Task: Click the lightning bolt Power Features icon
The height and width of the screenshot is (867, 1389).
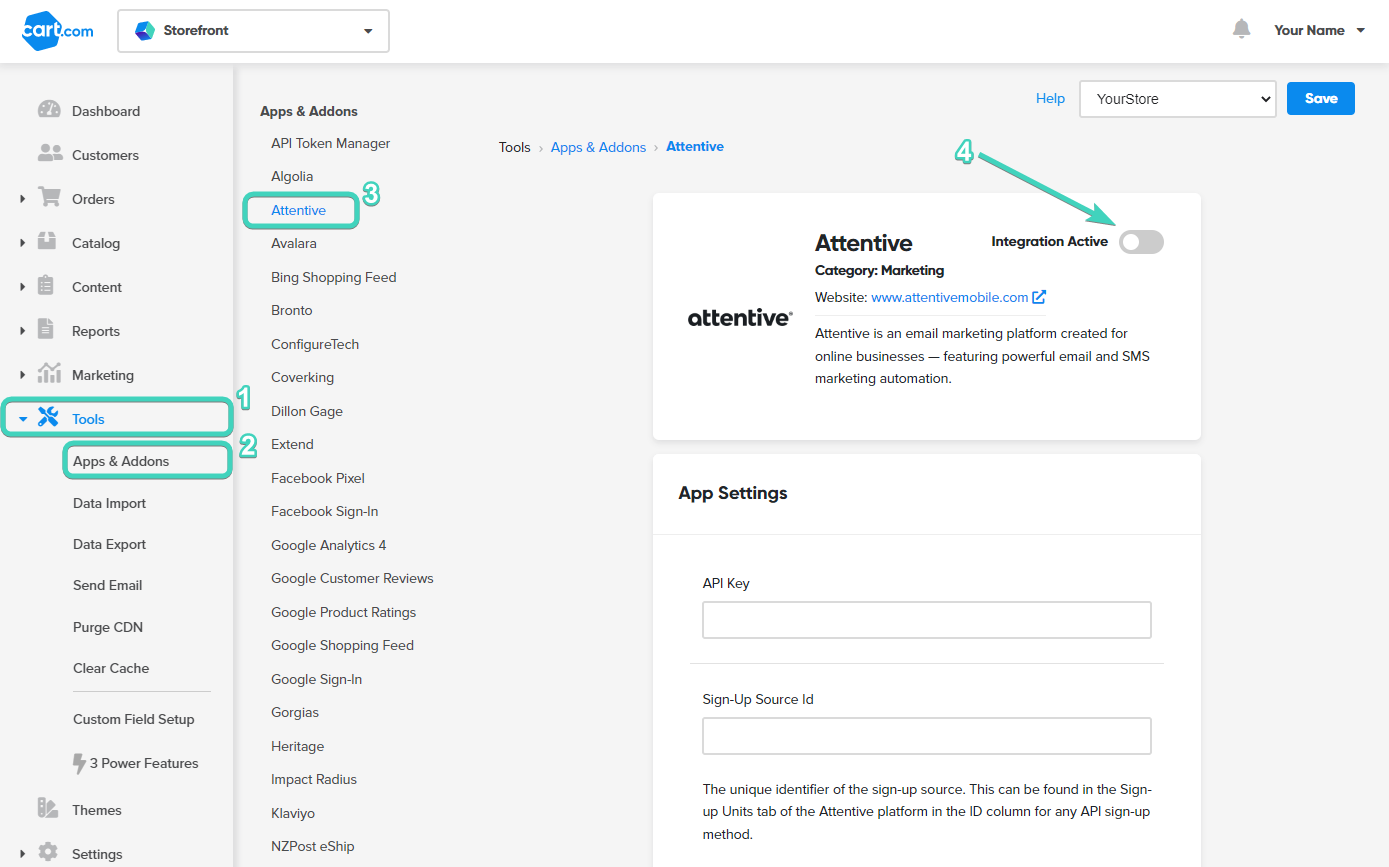Action: [80, 763]
